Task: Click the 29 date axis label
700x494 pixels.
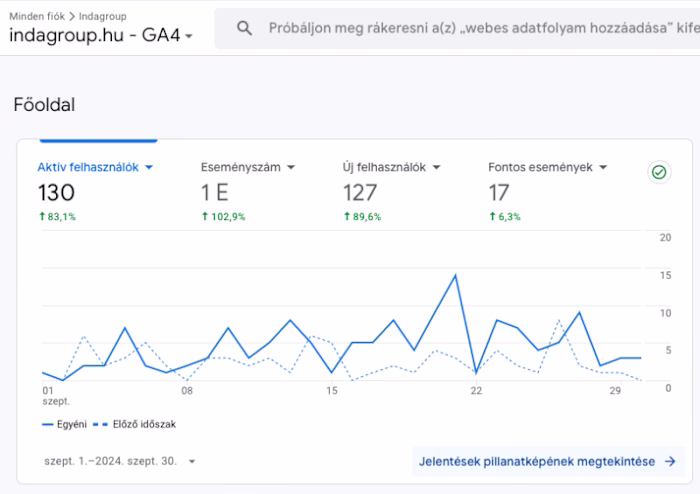Action: click(x=615, y=391)
